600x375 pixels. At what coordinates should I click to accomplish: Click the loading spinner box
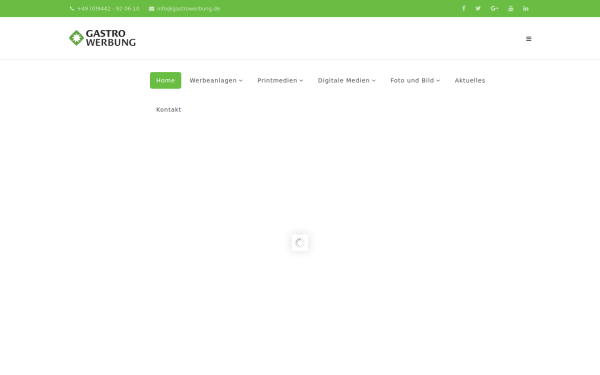coord(300,243)
